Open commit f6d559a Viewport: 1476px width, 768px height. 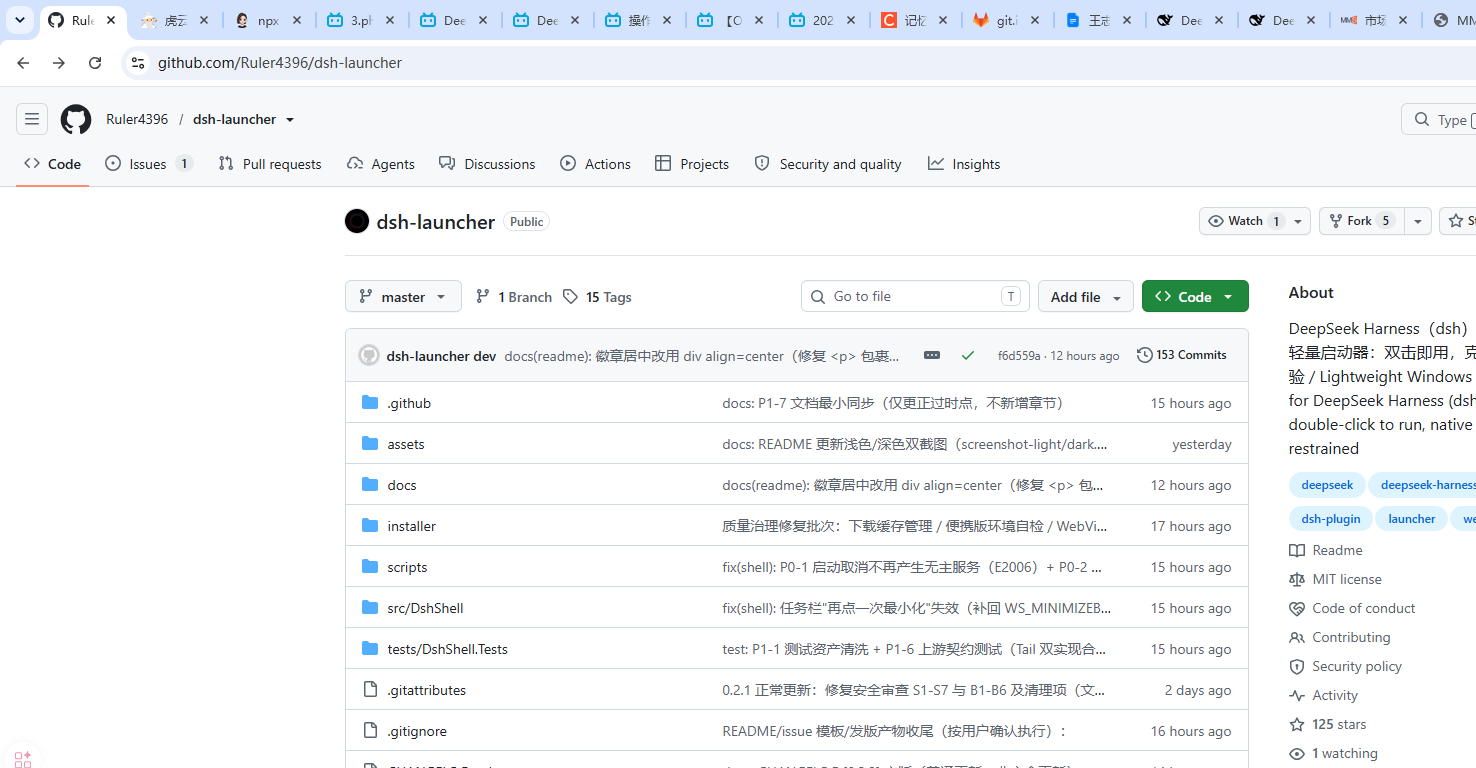1019,356
